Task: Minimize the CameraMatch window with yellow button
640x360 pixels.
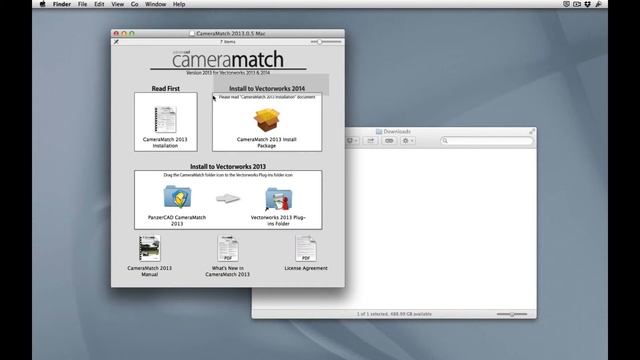Action: (x=124, y=33)
